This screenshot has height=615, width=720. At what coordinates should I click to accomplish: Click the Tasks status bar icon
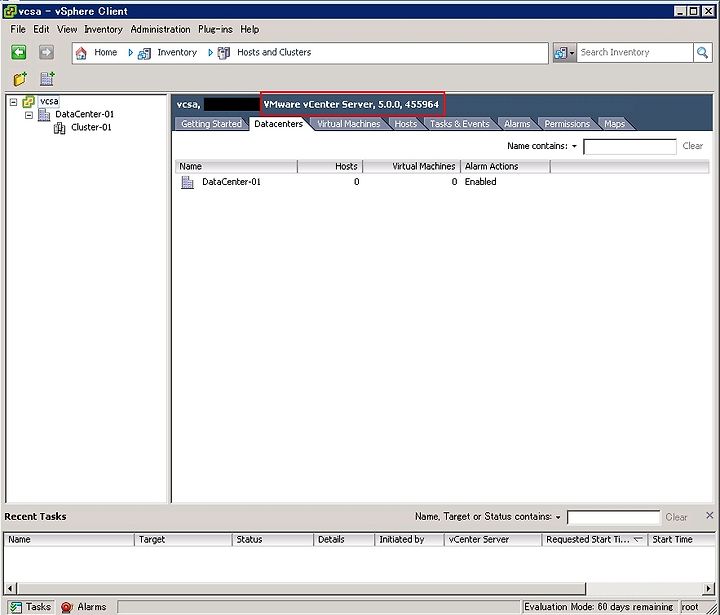(x=16, y=607)
